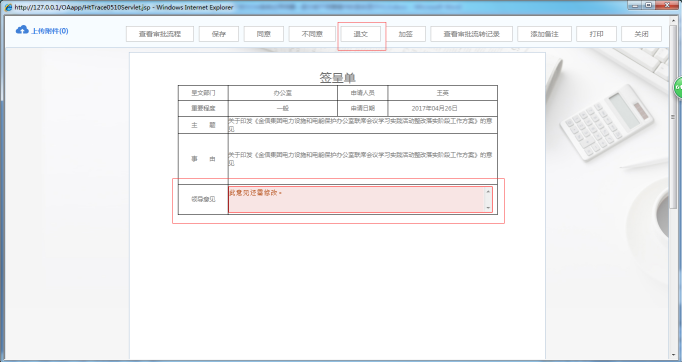Select the 一般 importance value cell
Screen dimensions: 682x362
pos(283,108)
